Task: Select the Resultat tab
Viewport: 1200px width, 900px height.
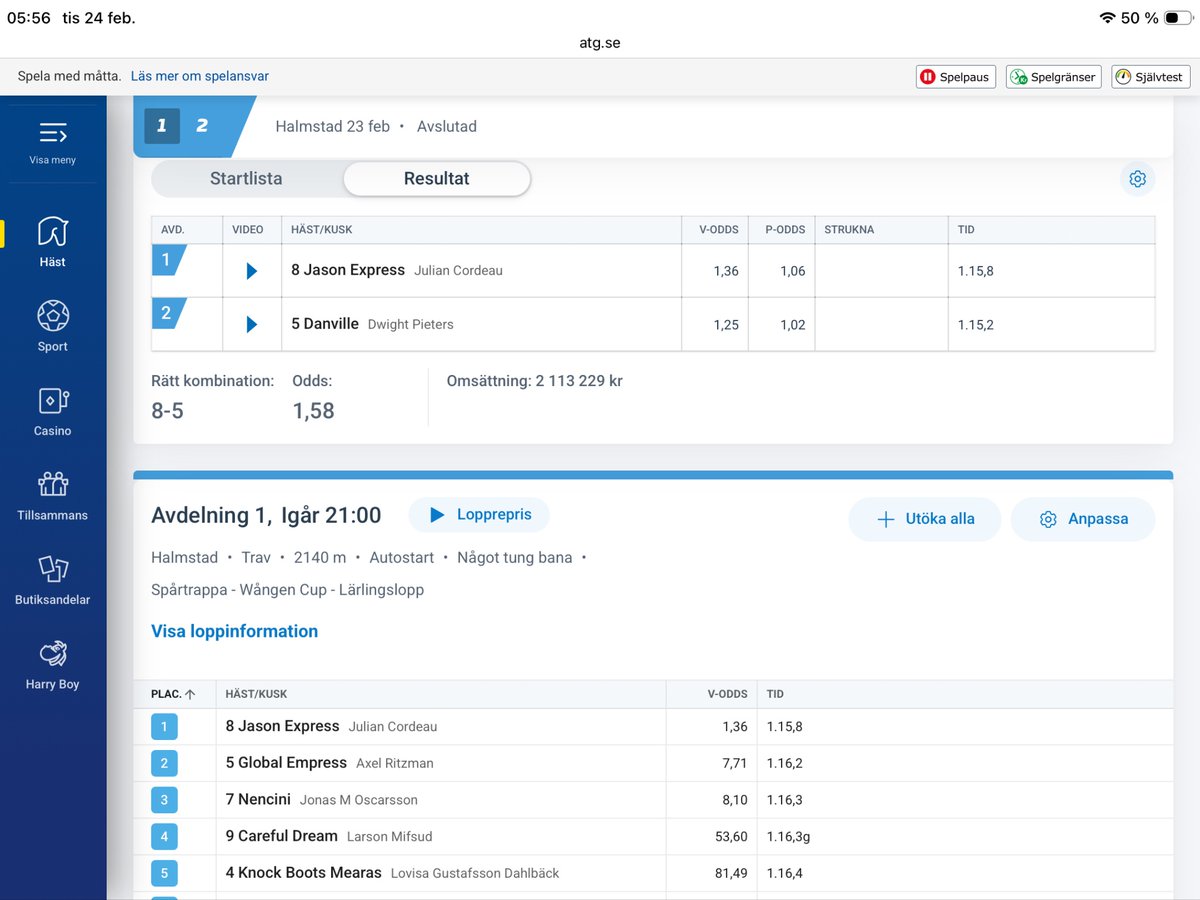Action: (437, 179)
